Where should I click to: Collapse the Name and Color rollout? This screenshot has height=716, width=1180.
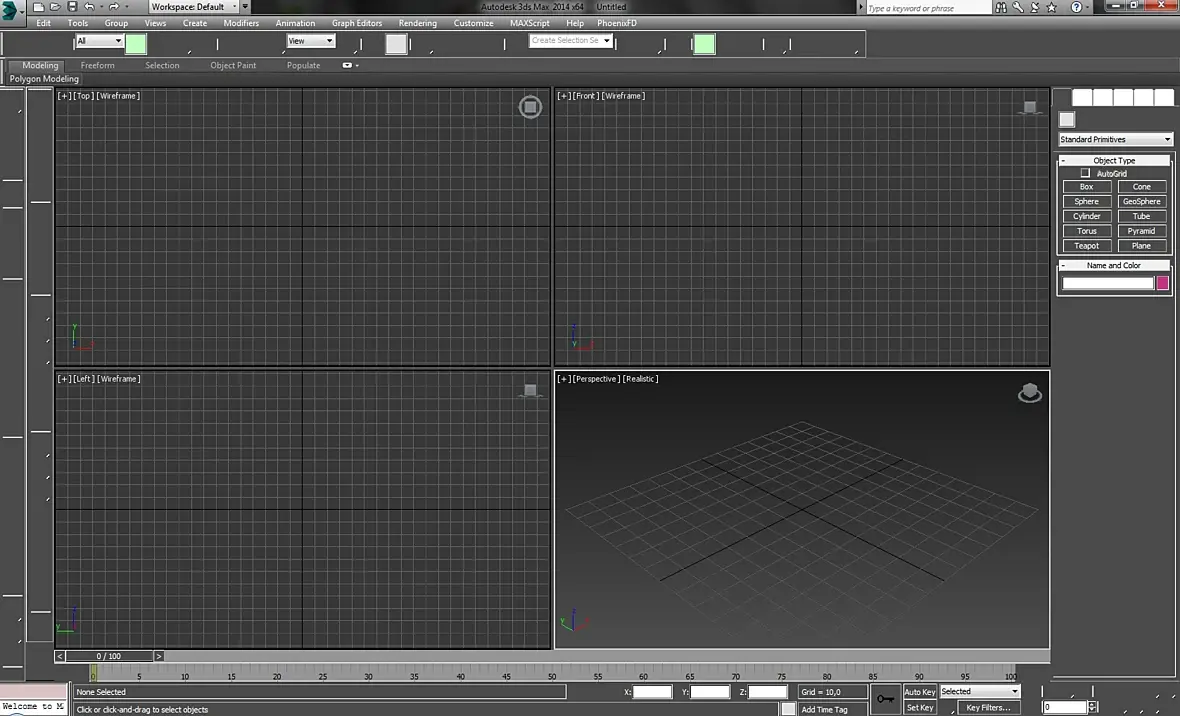(x=1115, y=266)
